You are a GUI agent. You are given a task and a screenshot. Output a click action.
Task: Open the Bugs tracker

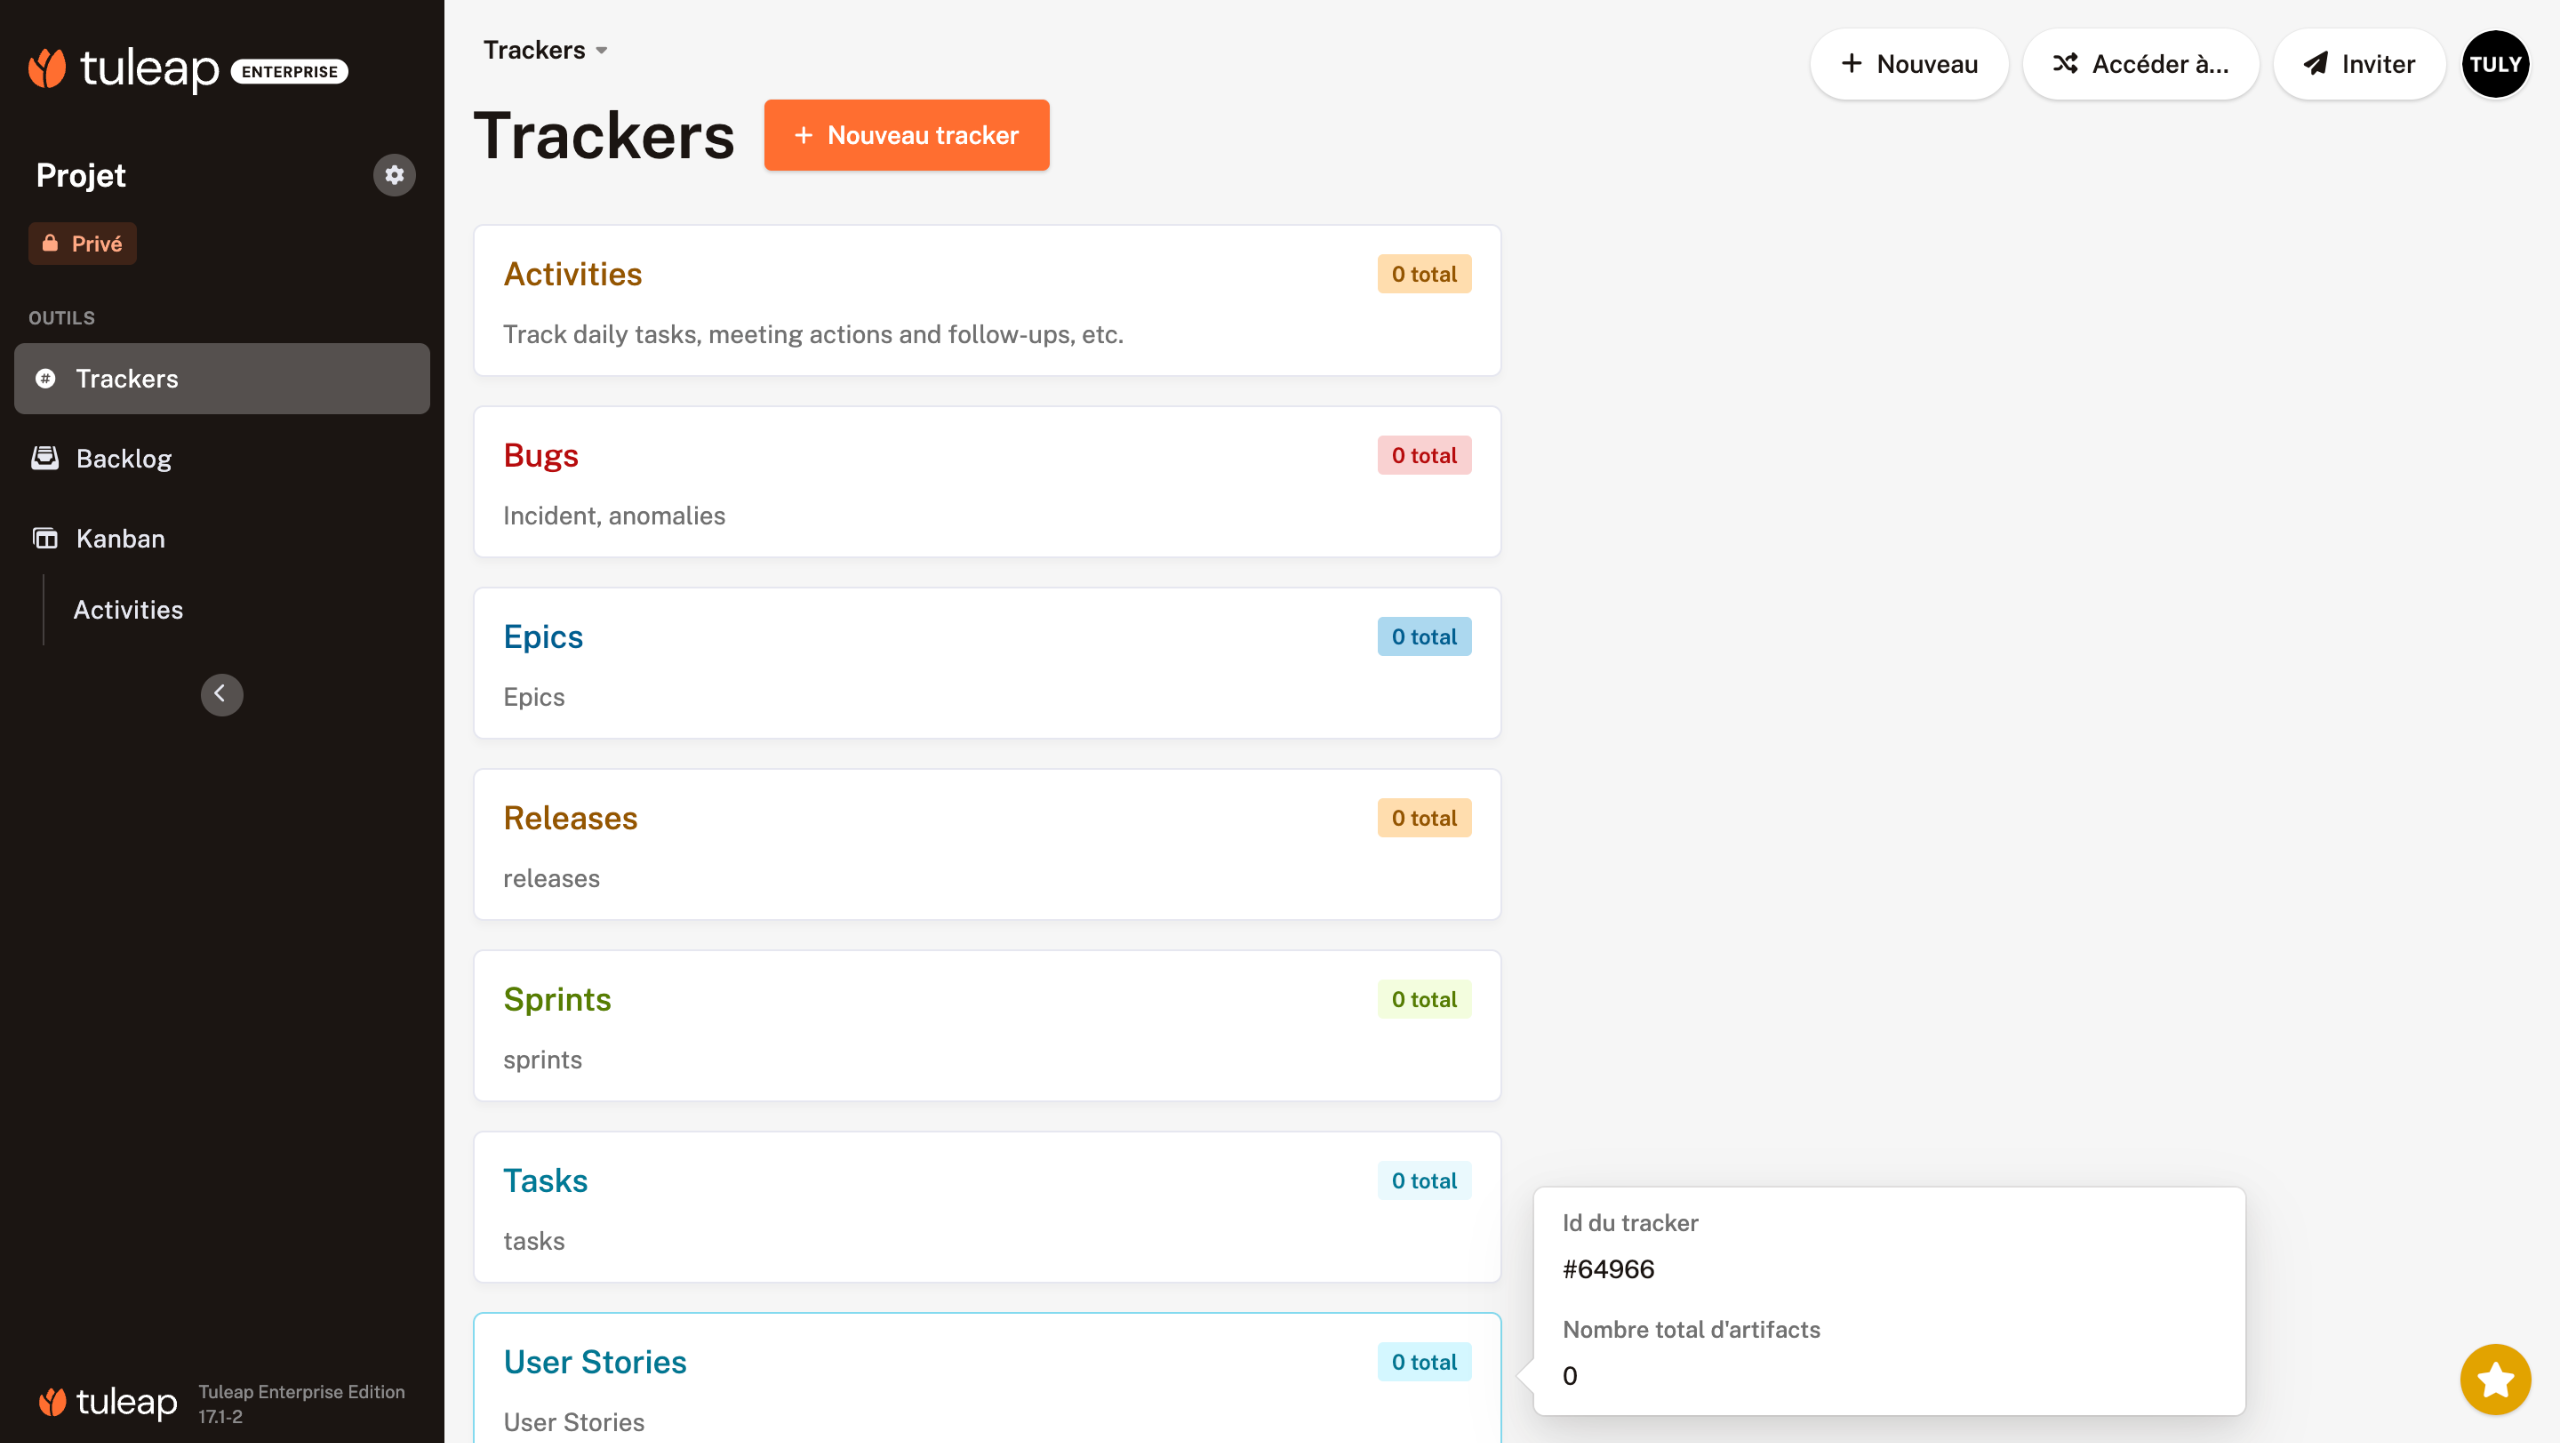[x=541, y=456]
